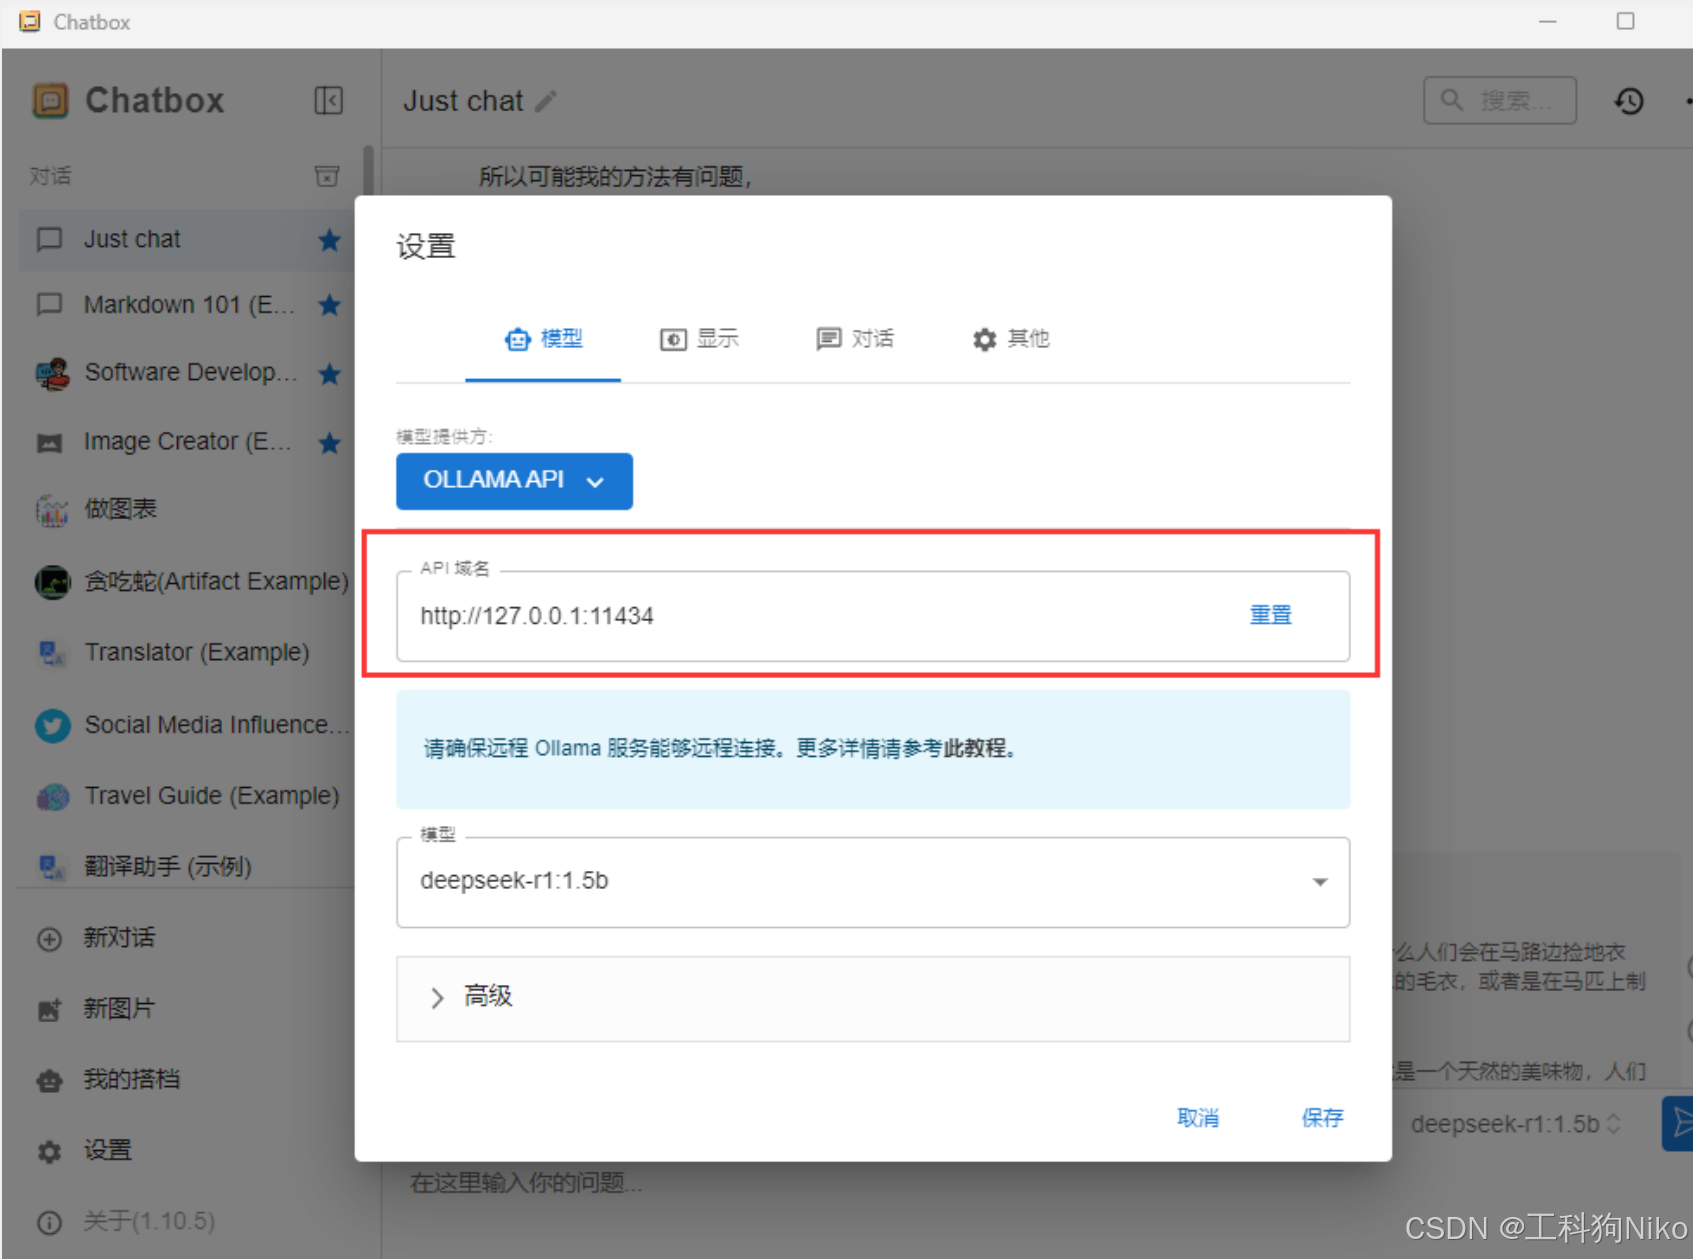Click the send message arrow button
Viewport: 1693px width, 1259px height.
1680,1124
